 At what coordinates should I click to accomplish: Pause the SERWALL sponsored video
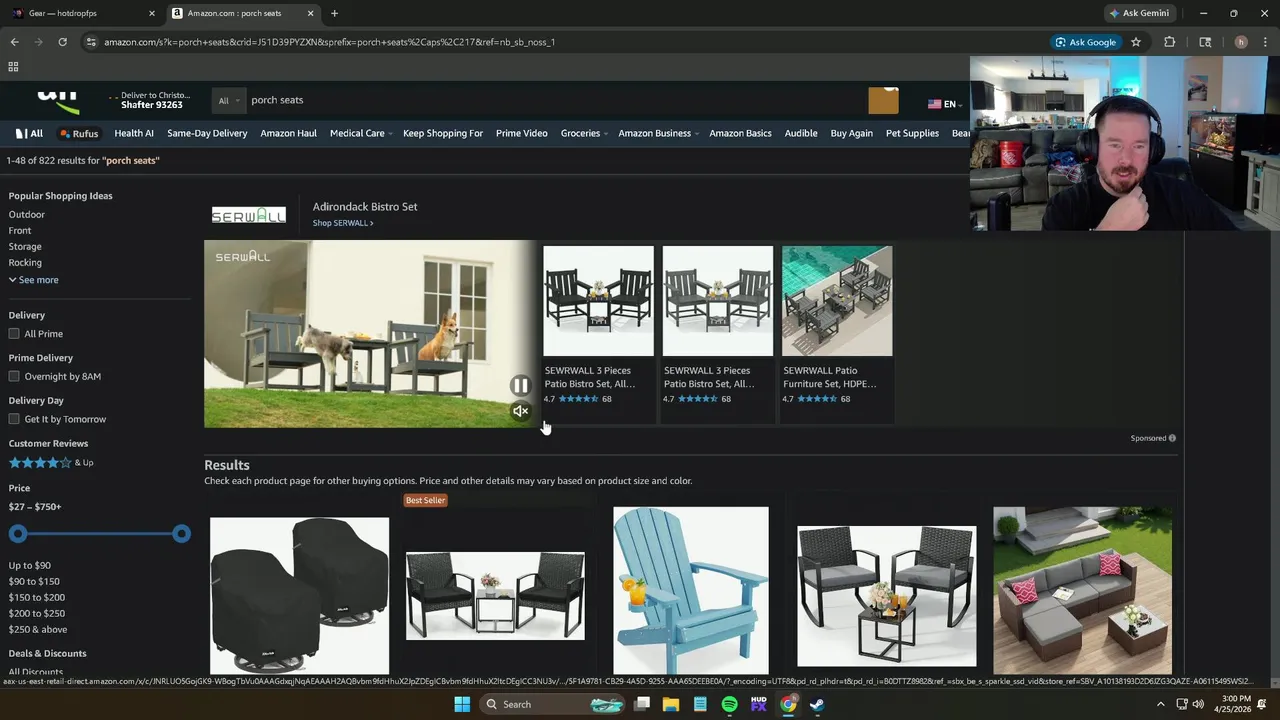click(x=520, y=385)
